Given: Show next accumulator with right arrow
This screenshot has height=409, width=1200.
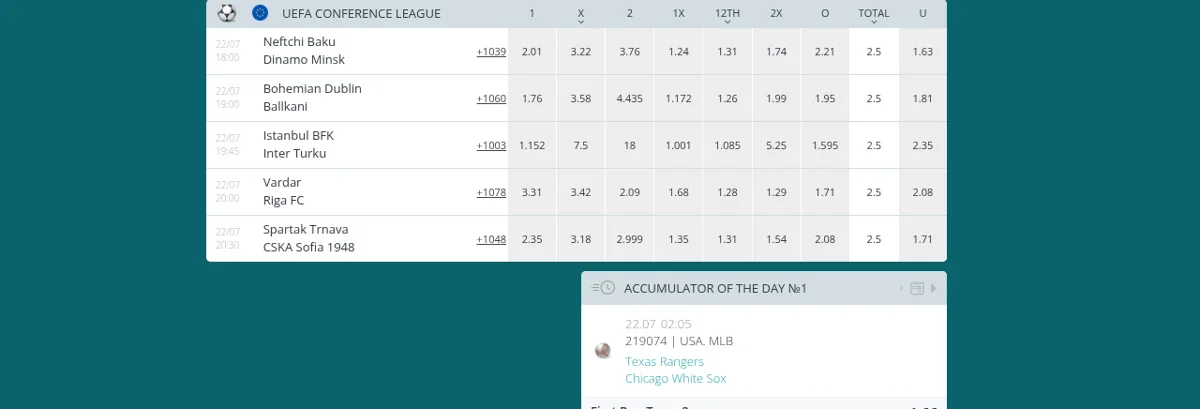Looking at the screenshot, I should (x=934, y=288).
